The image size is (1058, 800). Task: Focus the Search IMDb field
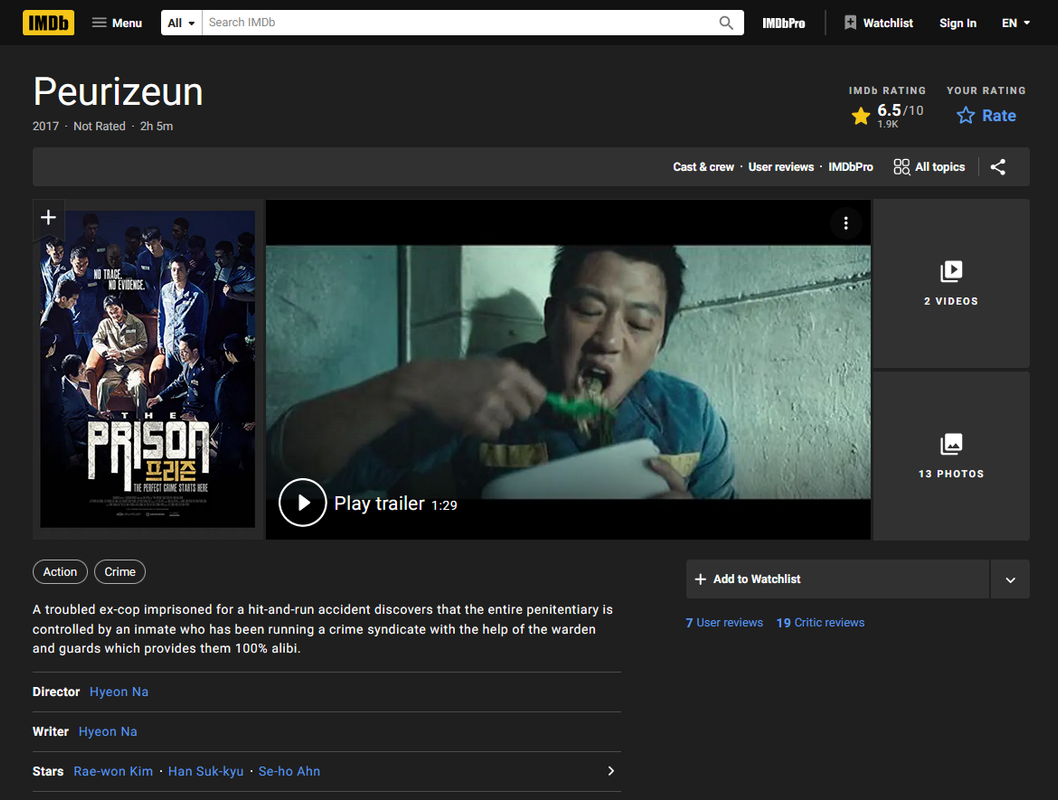[459, 23]
